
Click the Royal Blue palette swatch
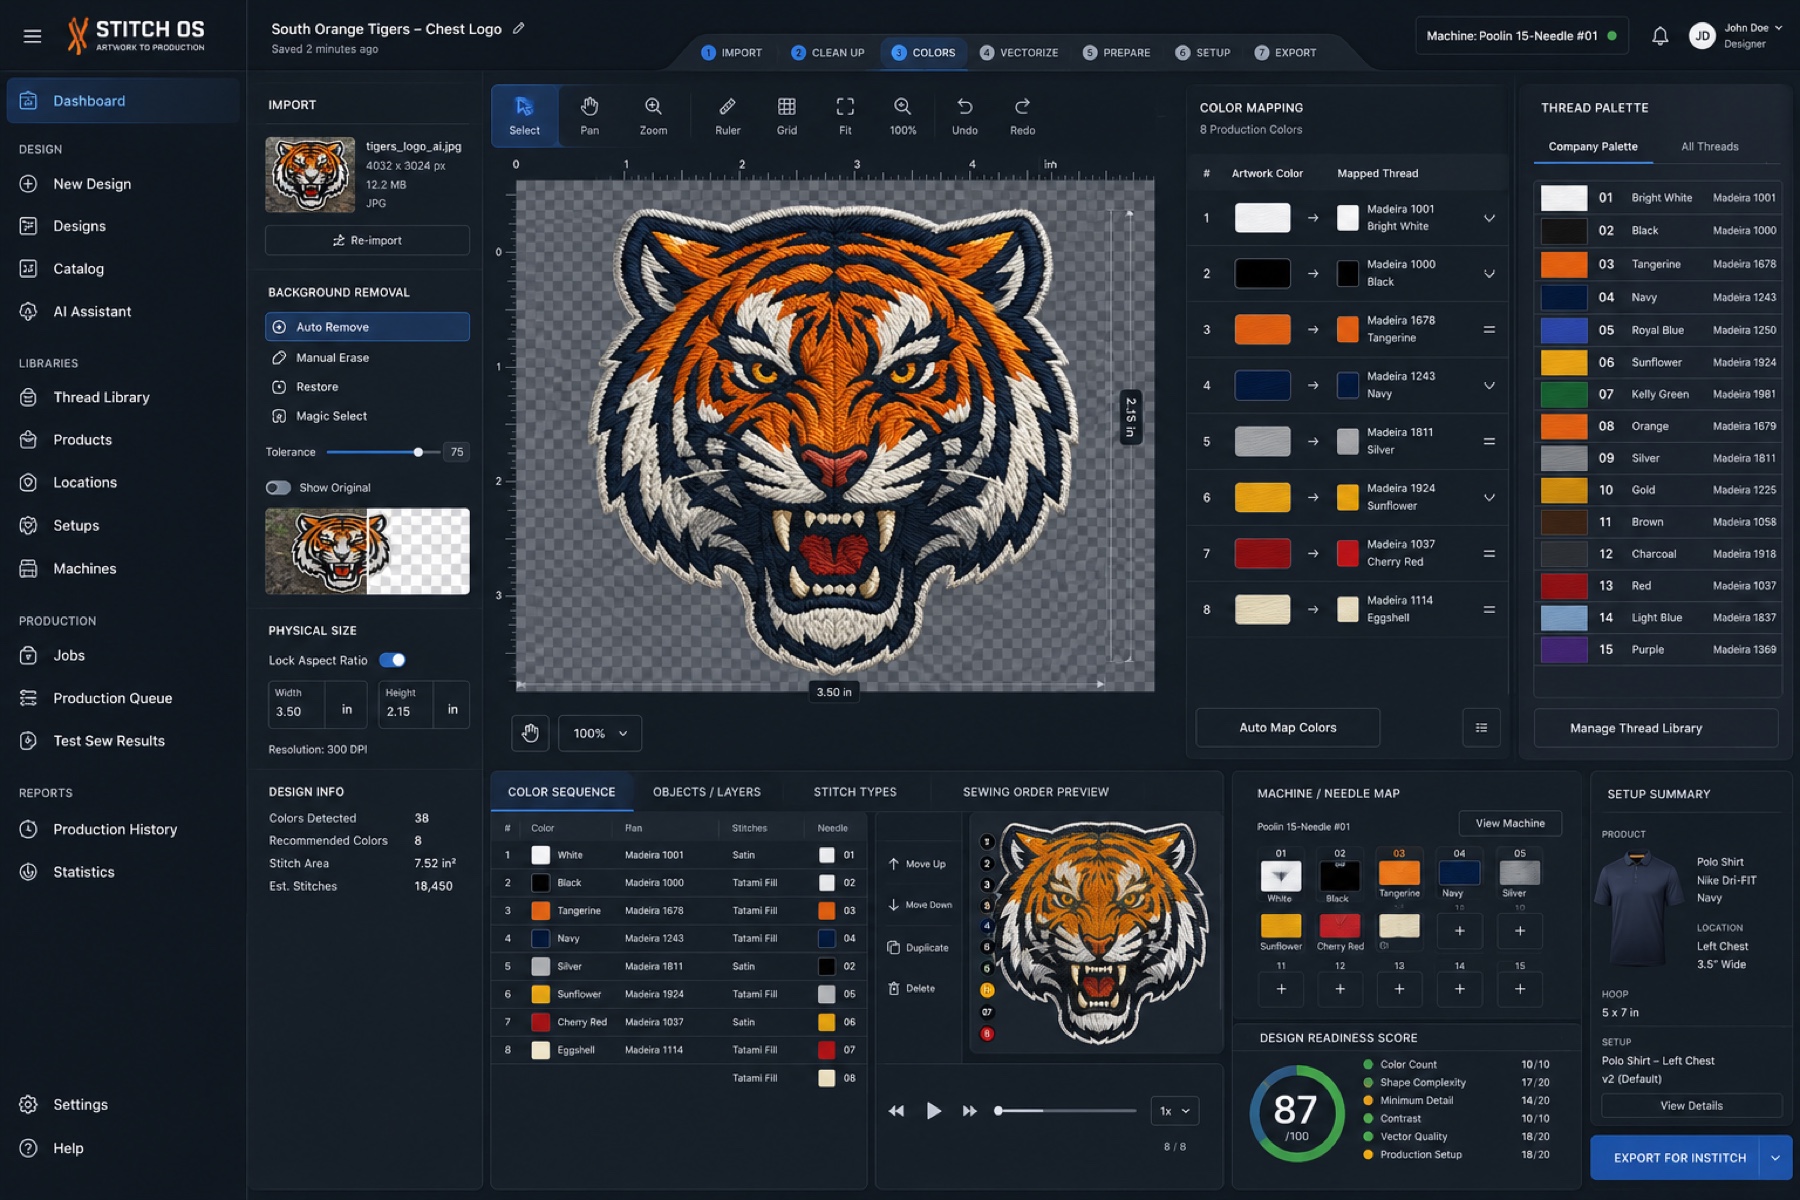point(1563,330)
